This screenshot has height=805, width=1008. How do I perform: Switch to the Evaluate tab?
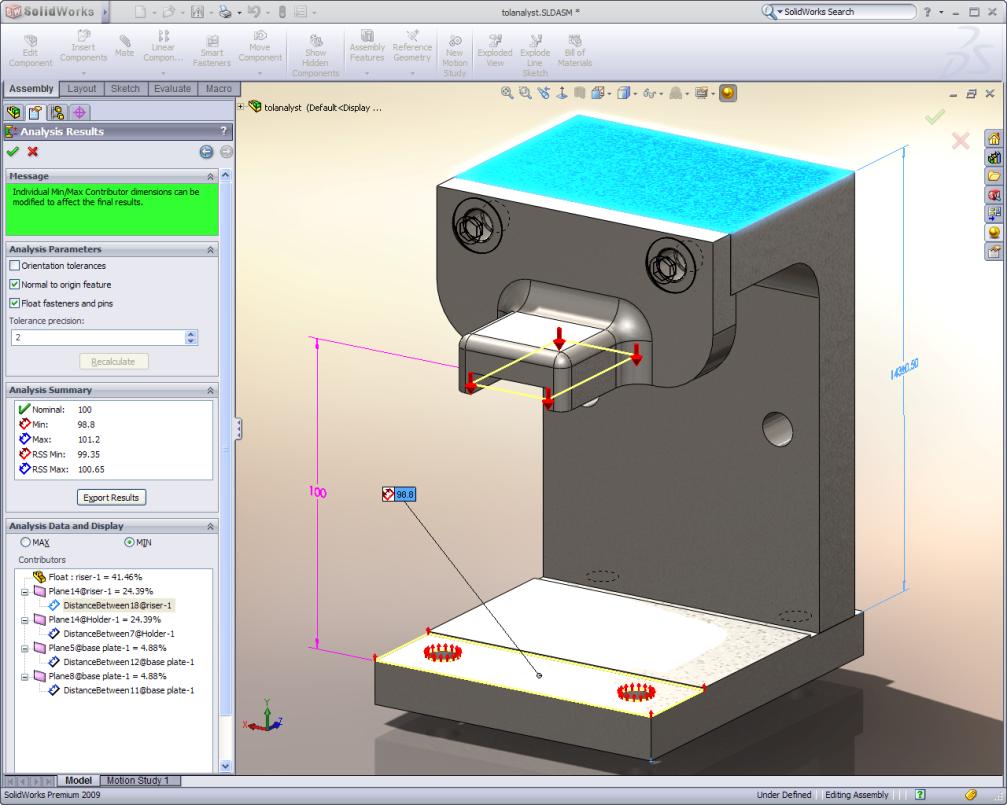click(172, 89)
